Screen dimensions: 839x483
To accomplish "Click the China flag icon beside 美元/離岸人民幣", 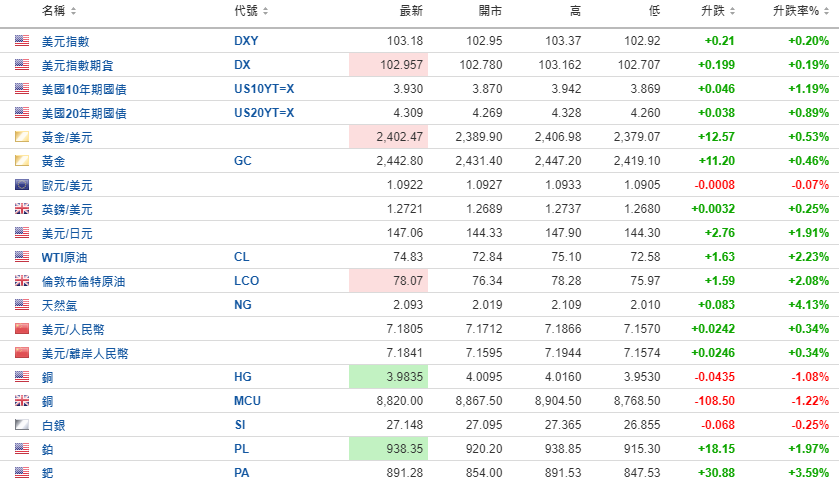I will pyautogui.click(x=22, y=353).
